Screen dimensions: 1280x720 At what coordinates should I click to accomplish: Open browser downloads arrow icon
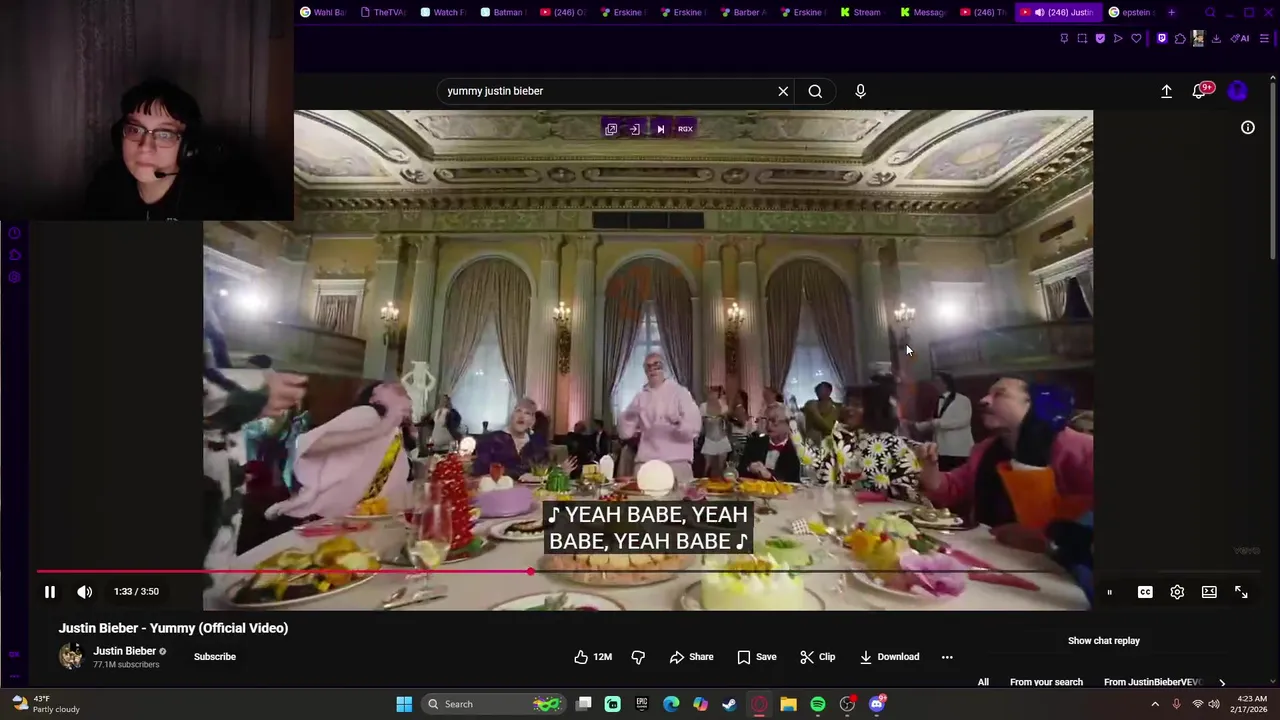coord(1216,38)
